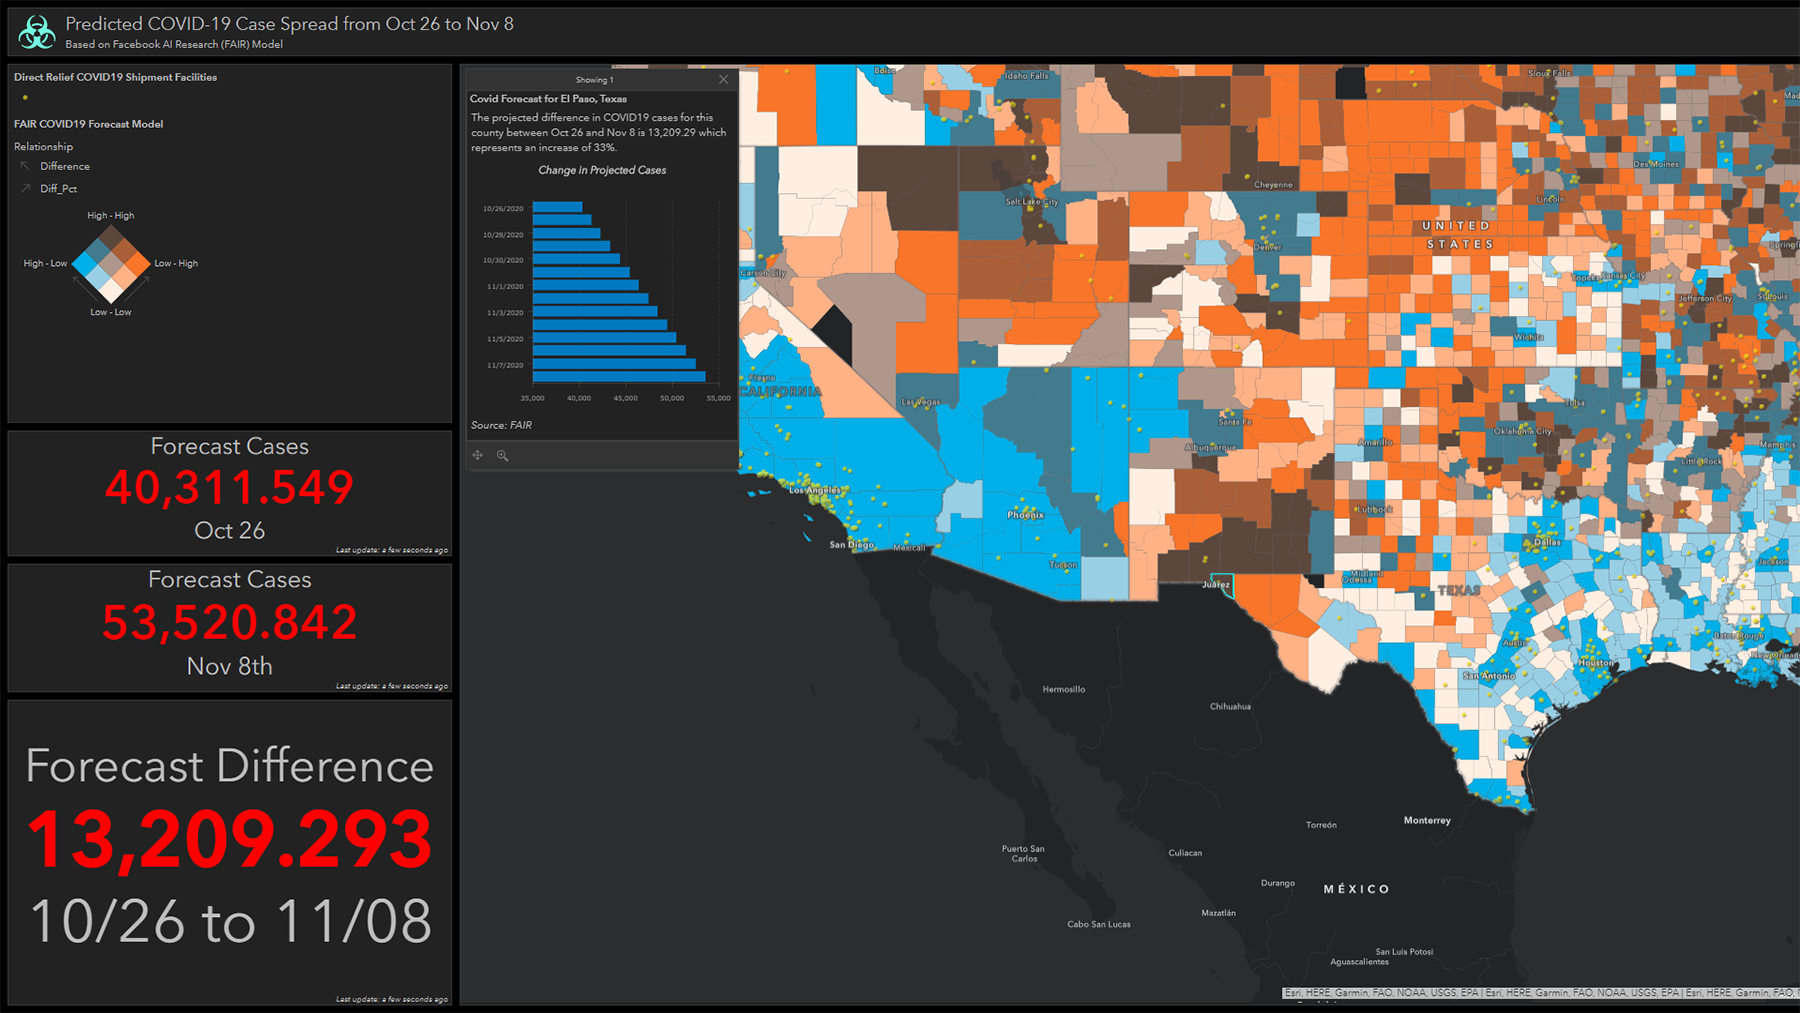Click the Monterrey label on the map
This screenshot has height=1013, width=1800.
tap(1426, 820)
